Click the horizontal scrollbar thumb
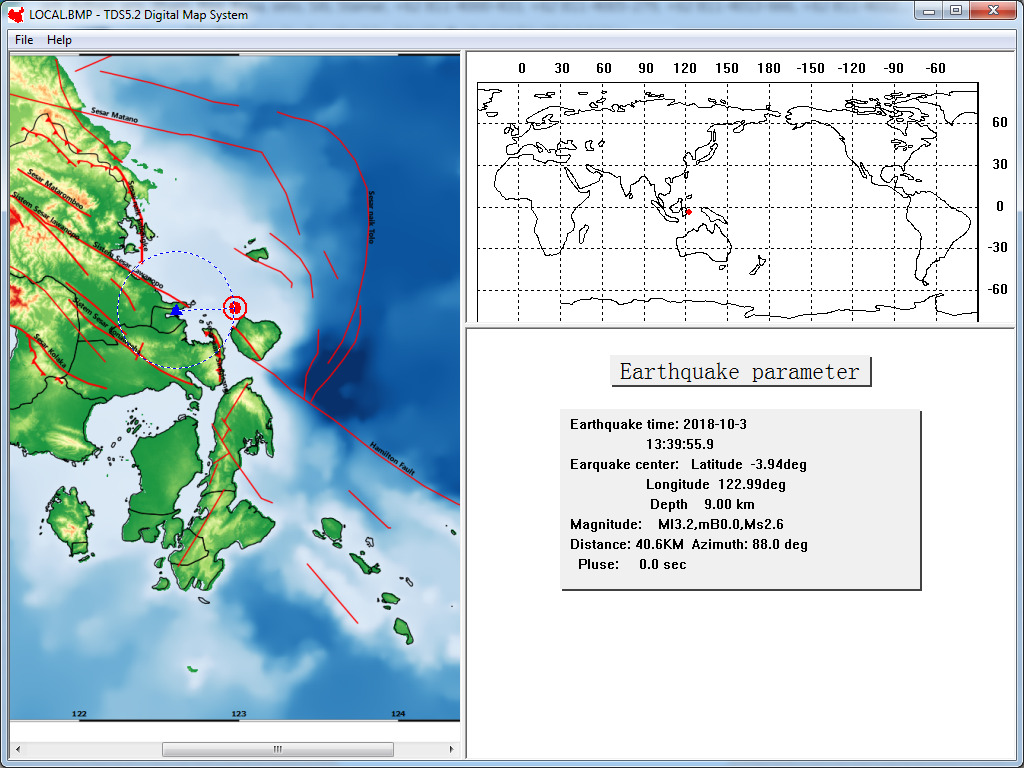This screenshot has height=768, width=1024. 278,749
